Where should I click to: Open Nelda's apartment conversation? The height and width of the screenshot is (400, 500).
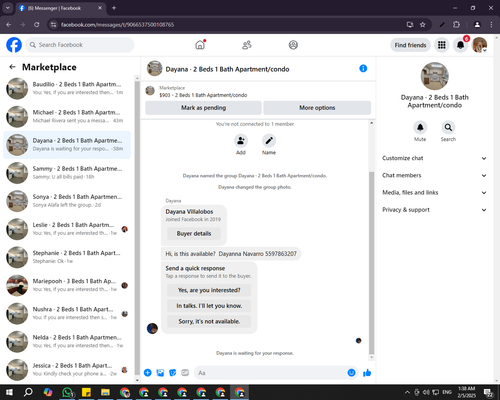click(67, 341)
